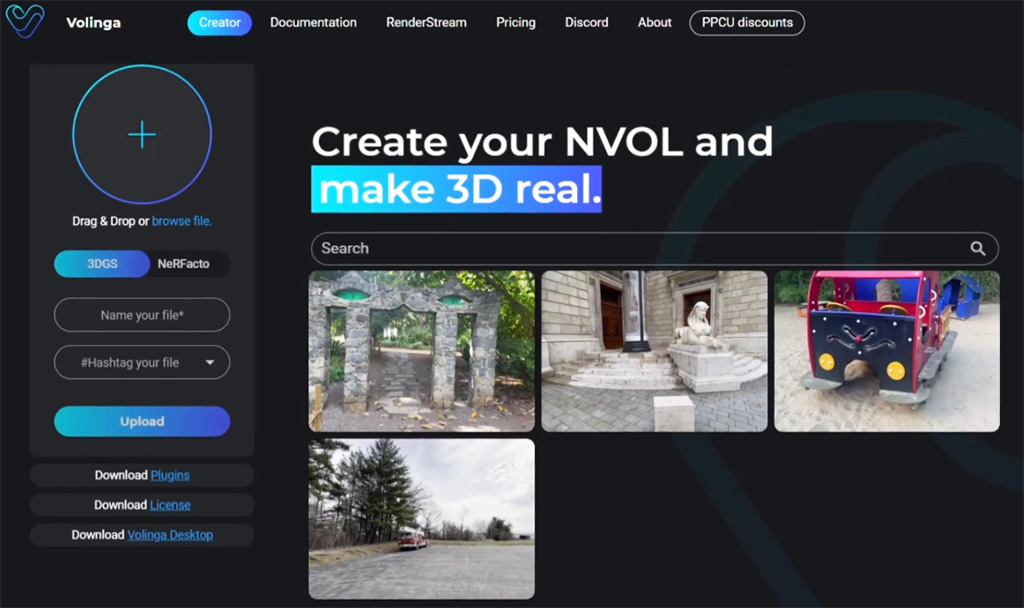This screenshot has height=608, width=1024.
Task: Open the parking lot pine trees thumbnail
Action: [421, 519]
